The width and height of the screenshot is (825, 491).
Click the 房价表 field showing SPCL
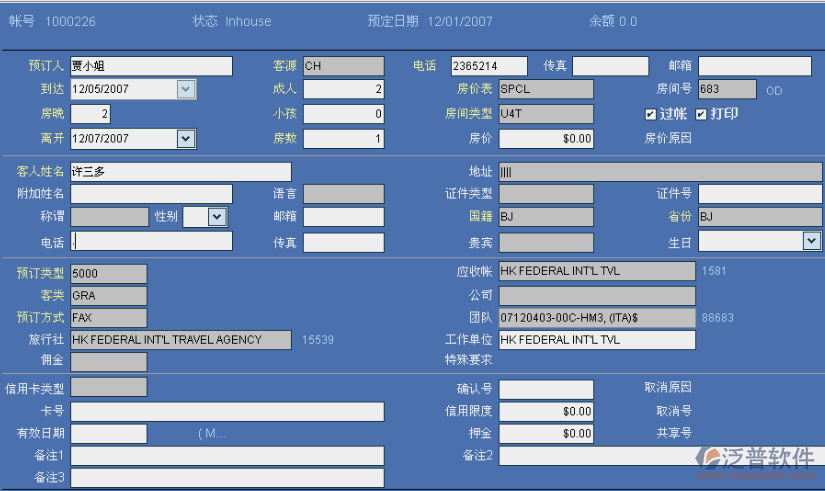[x=546, y=89]
